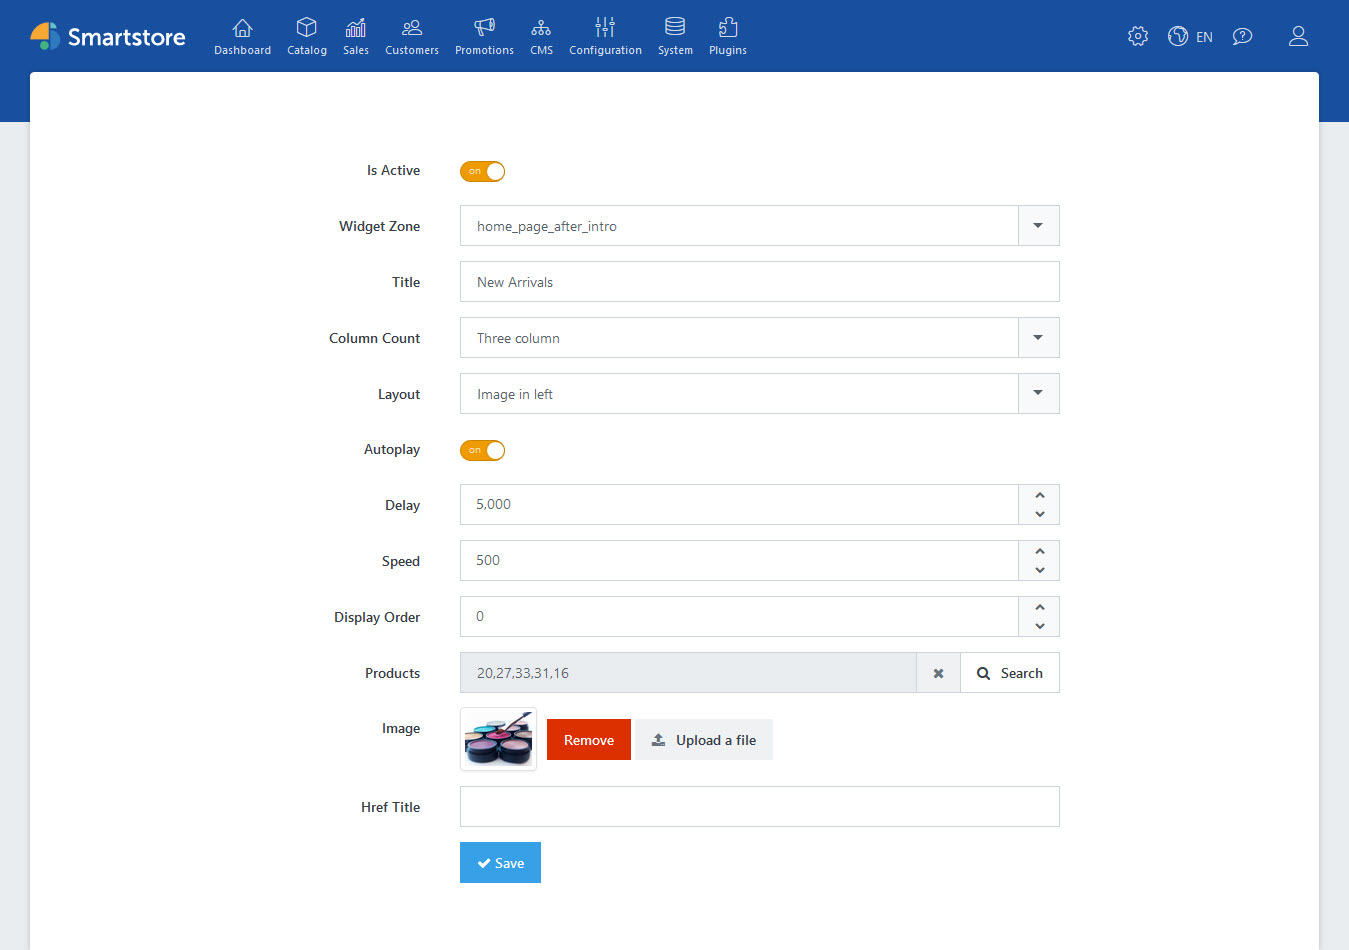The width and height of the screenshot is (1349, 950).
Task: Remove the uploaded image
Action: coord(588,740)
